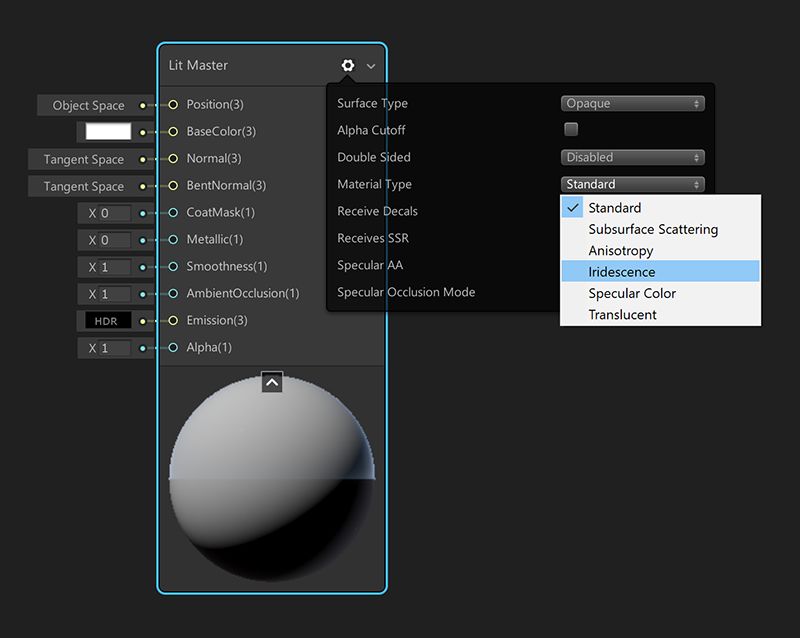Click the Alpha(1) input port
The image size is (800, 638).
pyautogui.click(x=173, y=348)
